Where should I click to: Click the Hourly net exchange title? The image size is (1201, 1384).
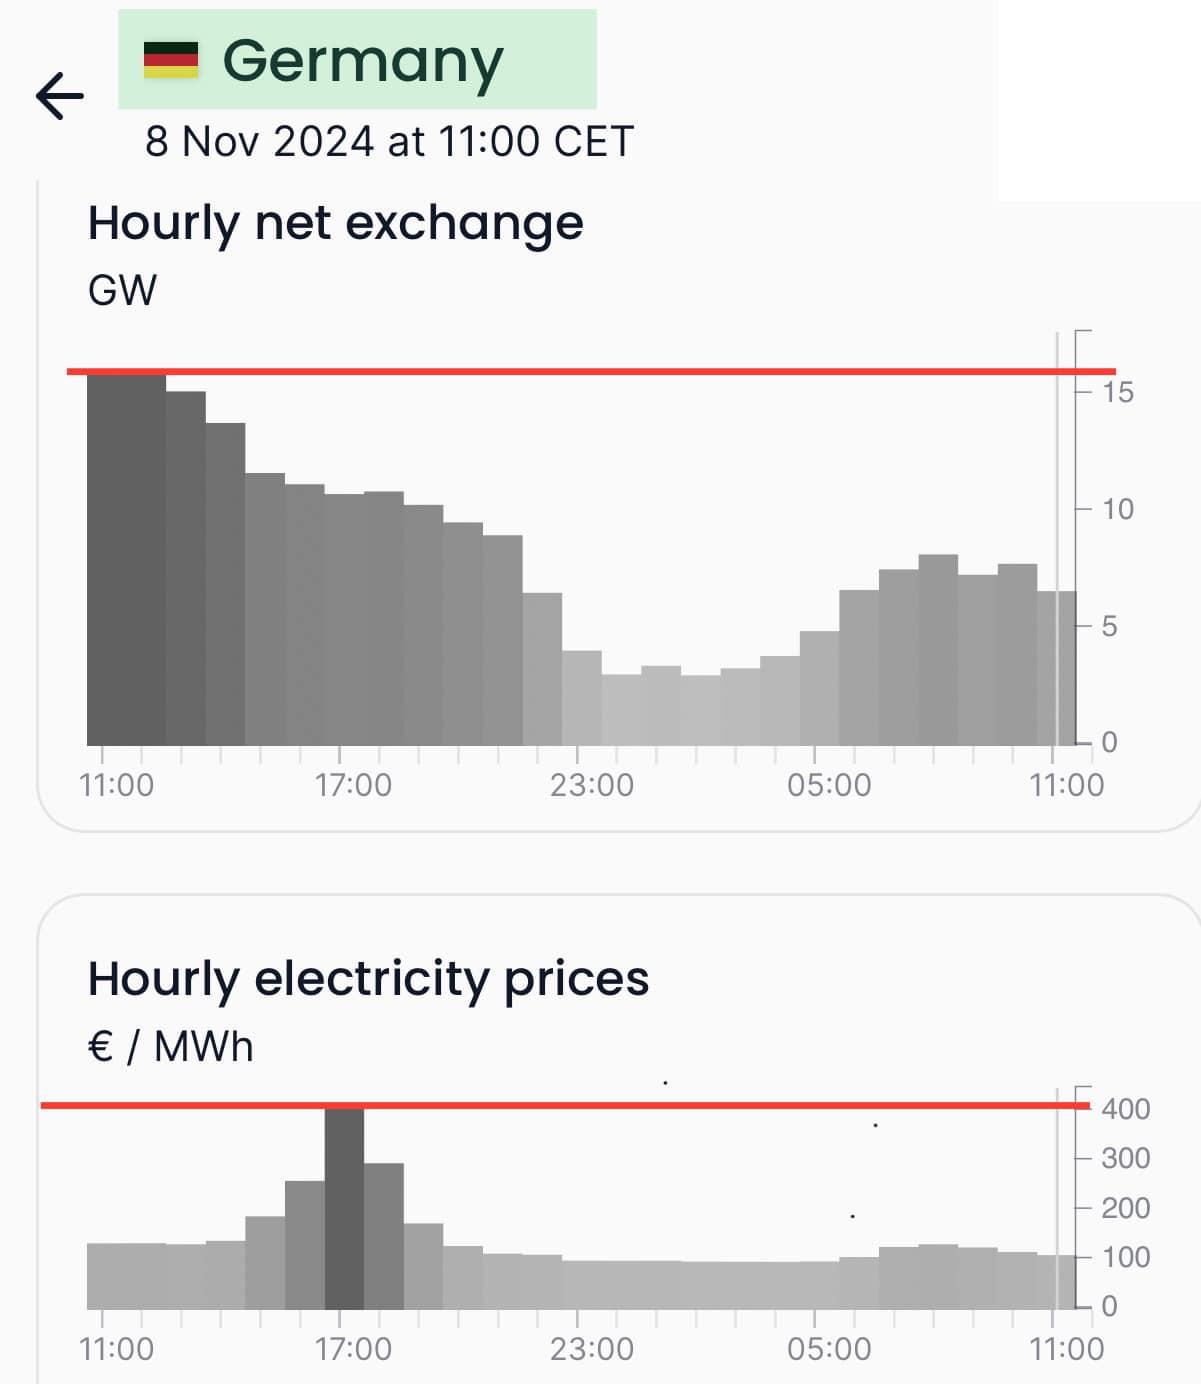[335, 222]
